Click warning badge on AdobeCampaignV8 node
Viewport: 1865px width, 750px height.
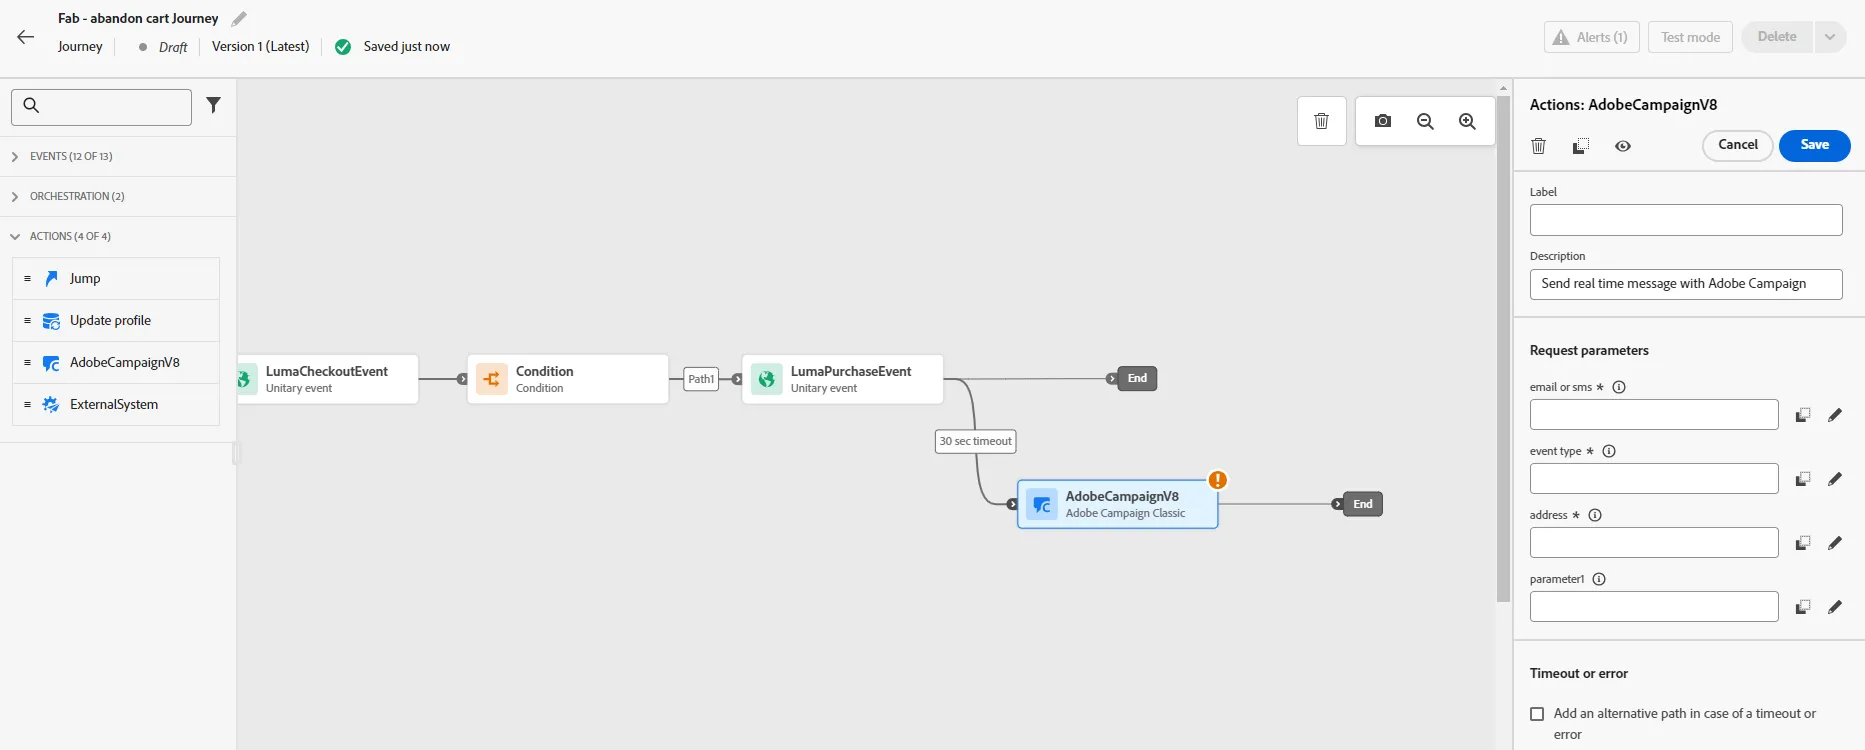(1217, 480)
